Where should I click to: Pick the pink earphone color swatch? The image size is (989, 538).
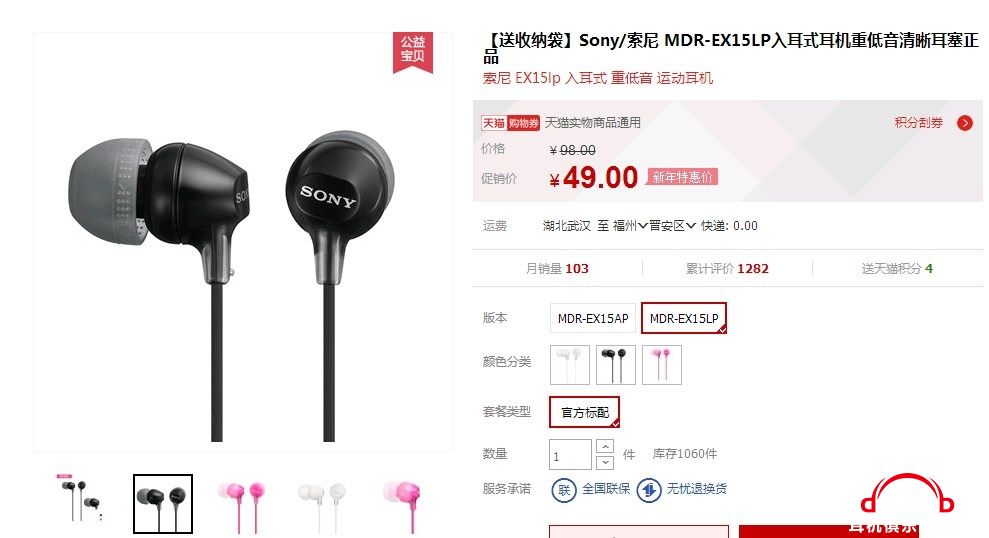click(x=662, y=365)
